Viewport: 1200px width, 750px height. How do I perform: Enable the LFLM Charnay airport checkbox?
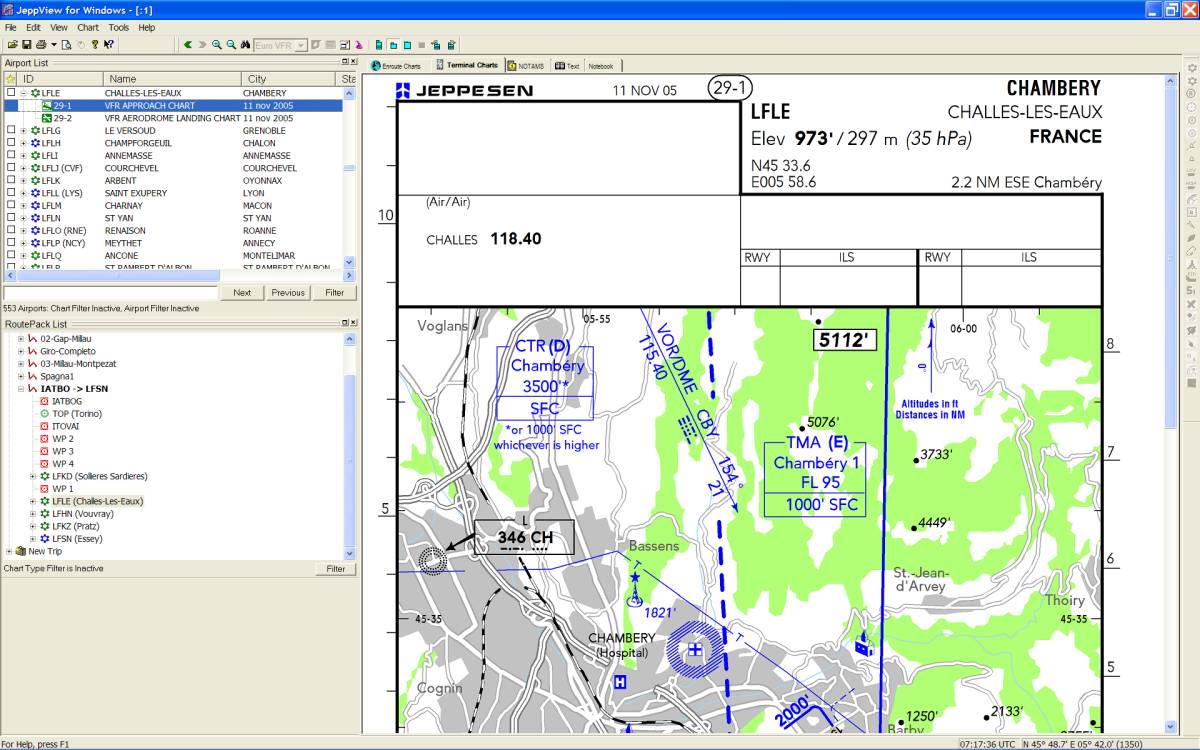11,206
